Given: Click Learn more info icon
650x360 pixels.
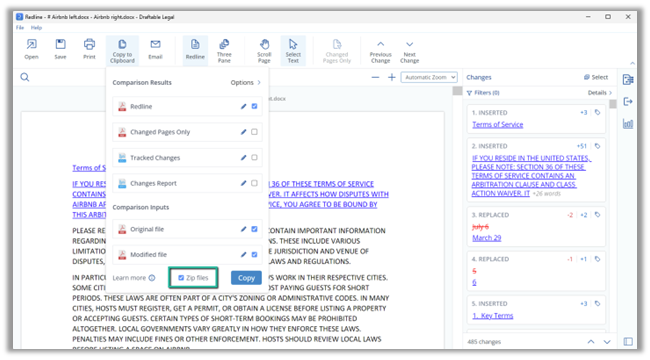Looking at the screenshot, I should 152,278.
